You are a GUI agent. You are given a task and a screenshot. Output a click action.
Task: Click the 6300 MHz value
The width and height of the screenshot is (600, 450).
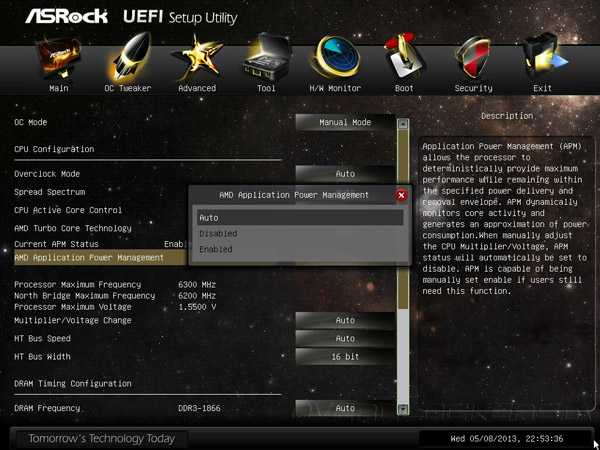coord(197,285)
